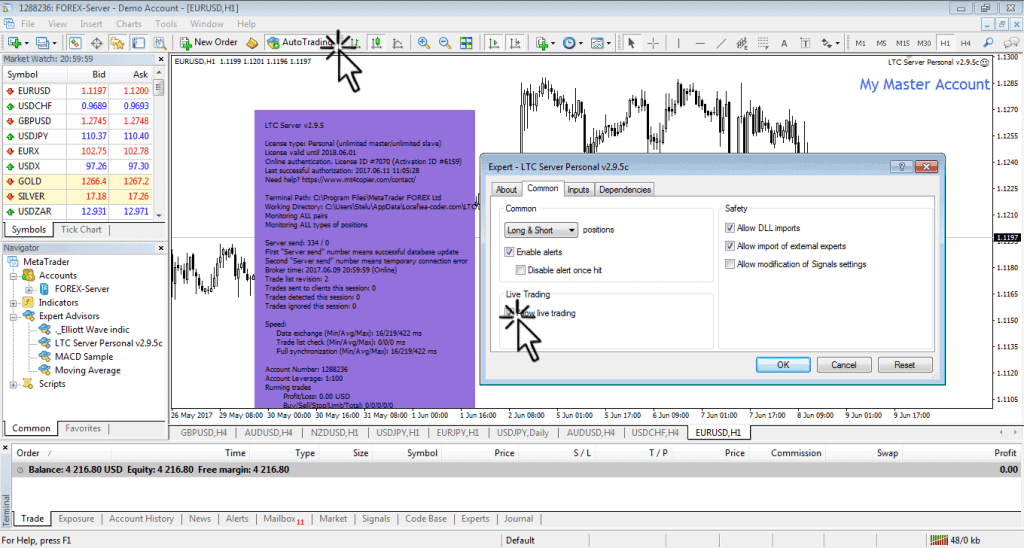Select the Fibonacci retracement tool

click(763, 43)
